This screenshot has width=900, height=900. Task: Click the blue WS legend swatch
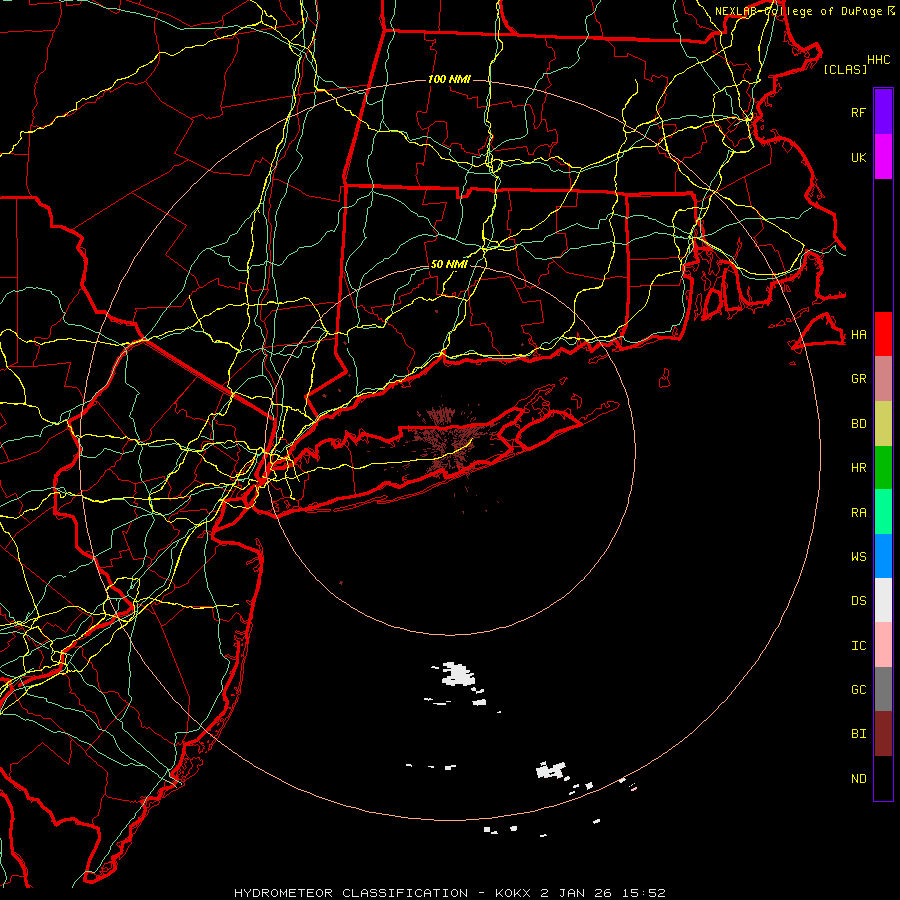[883, 556]
